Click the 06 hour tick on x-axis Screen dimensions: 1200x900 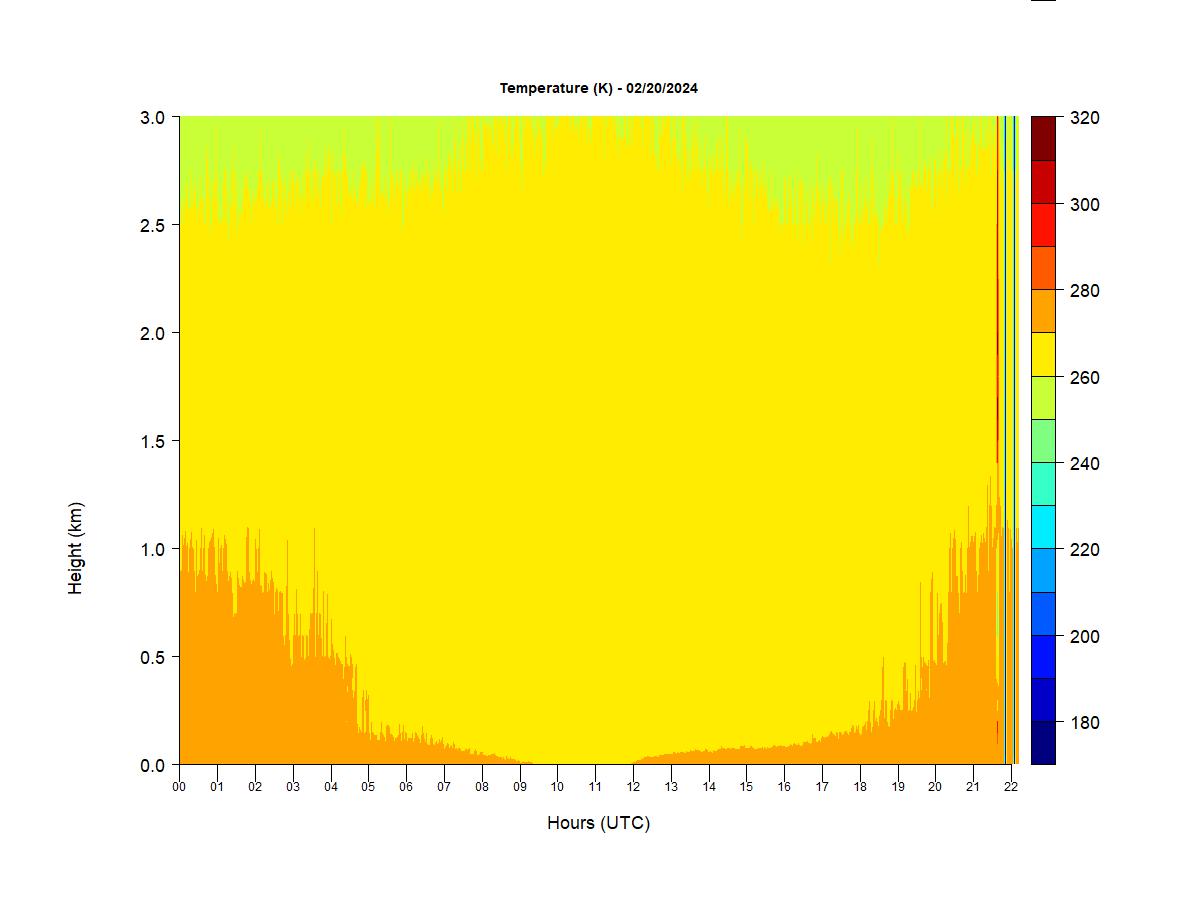(x=406, y=786)
